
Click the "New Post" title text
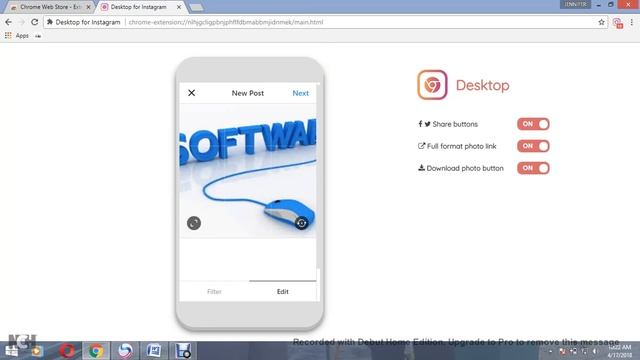[248, 93]
